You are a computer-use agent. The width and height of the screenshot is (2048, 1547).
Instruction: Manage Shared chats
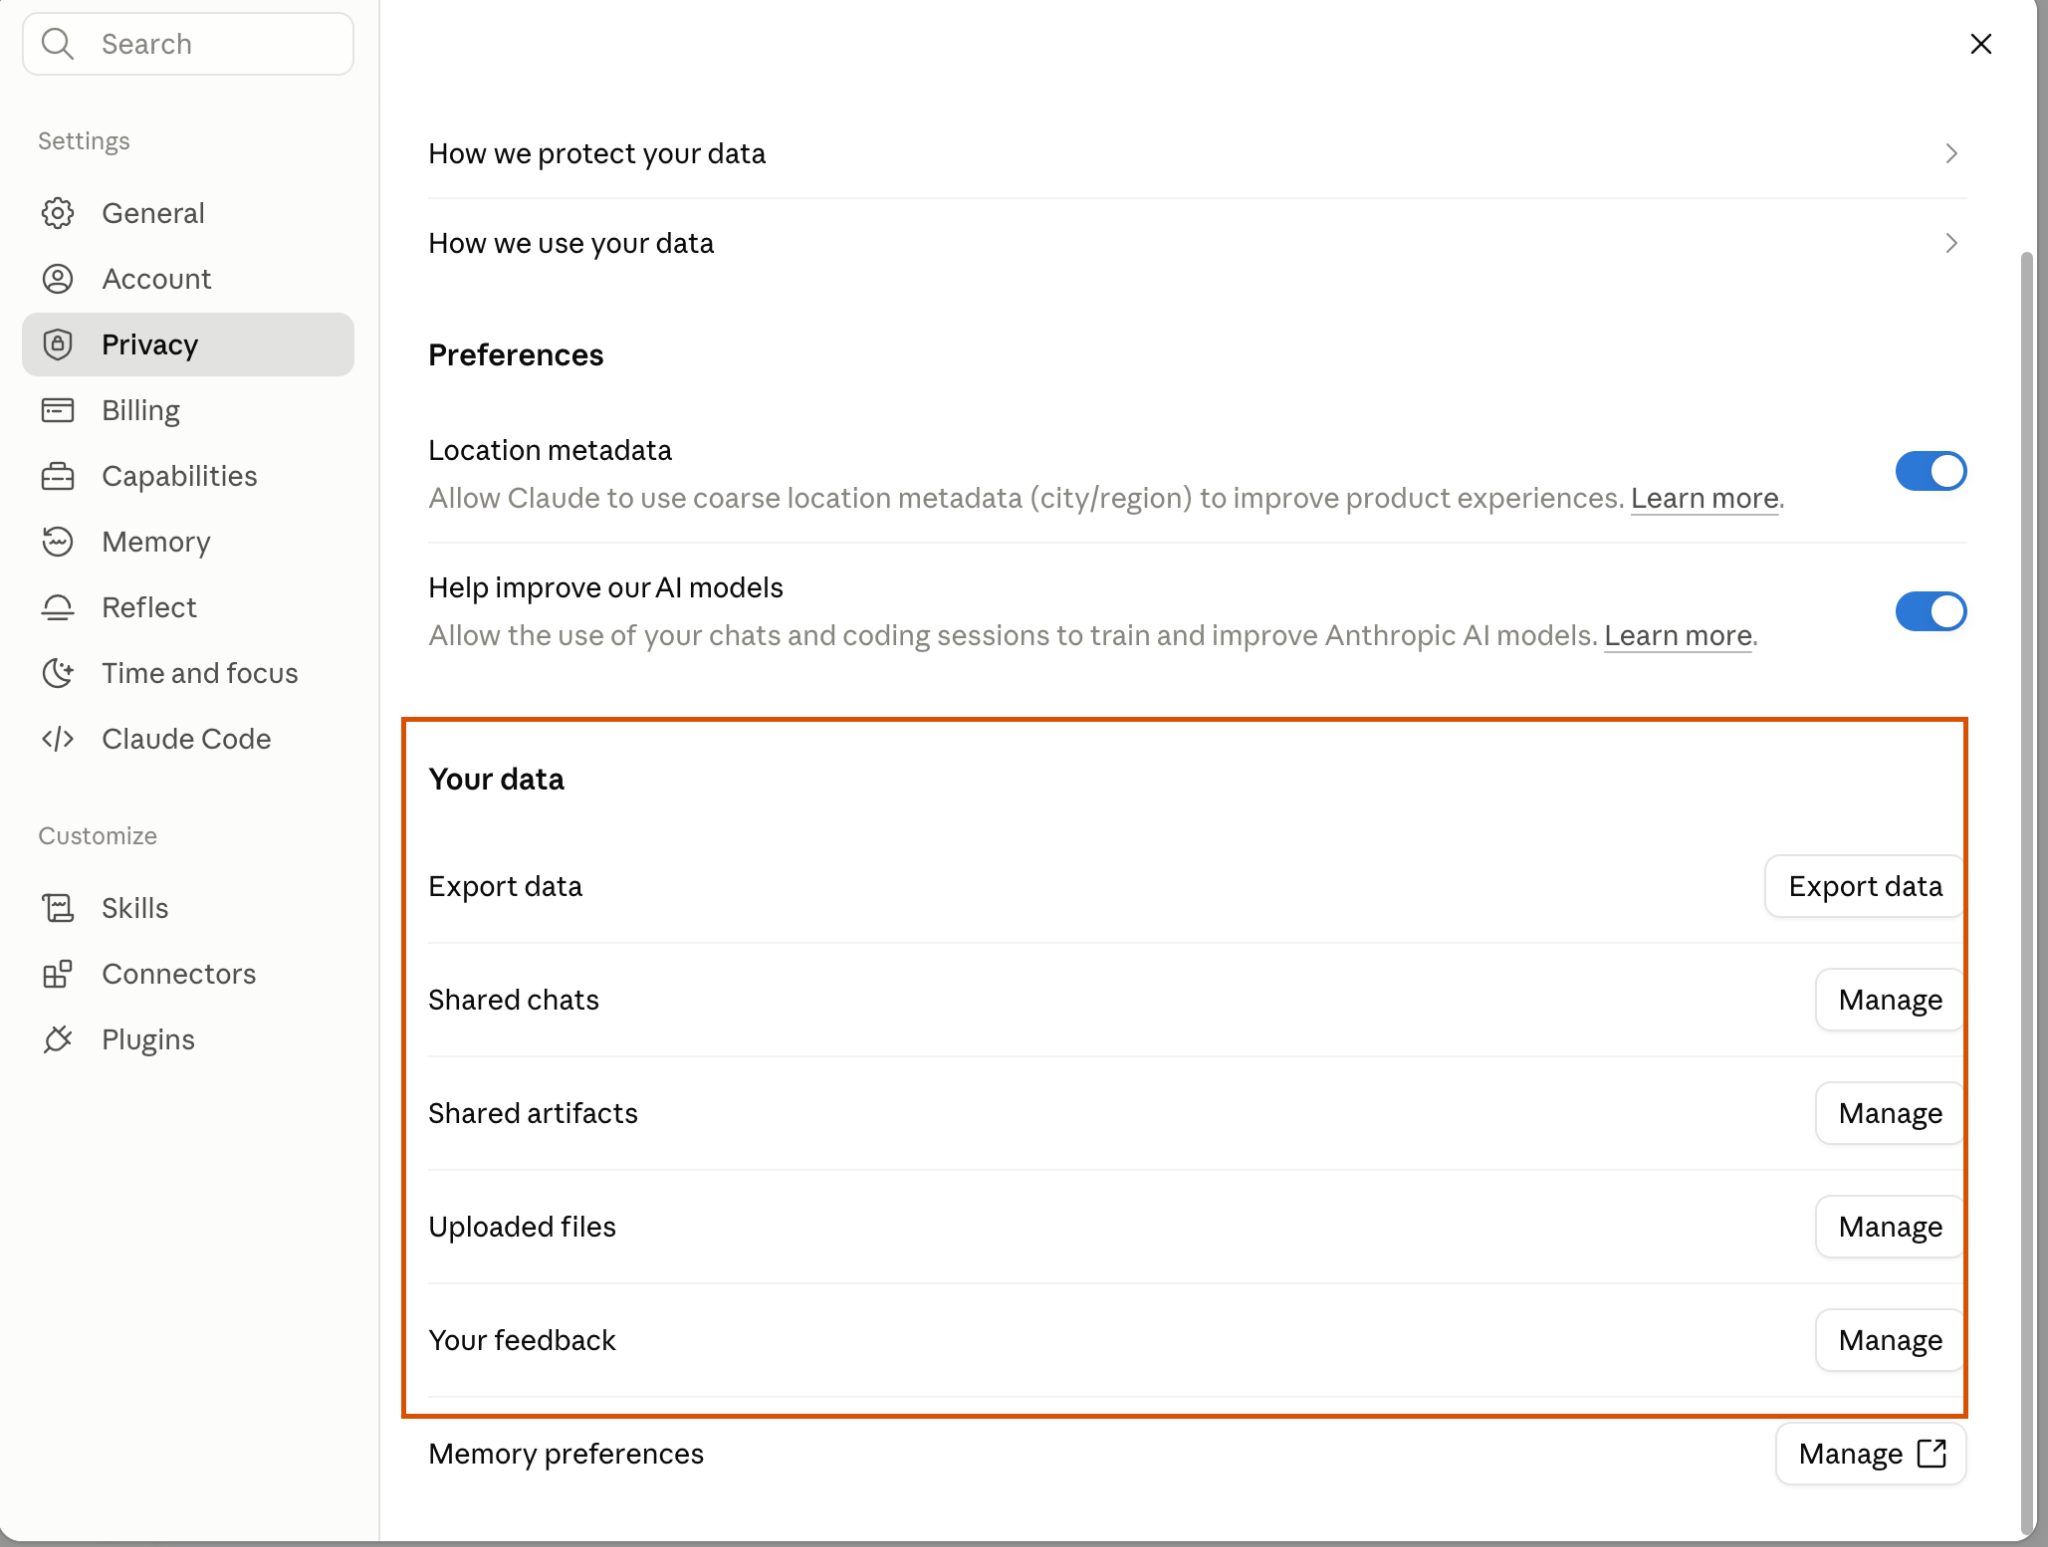(x=1890, y=1000)
